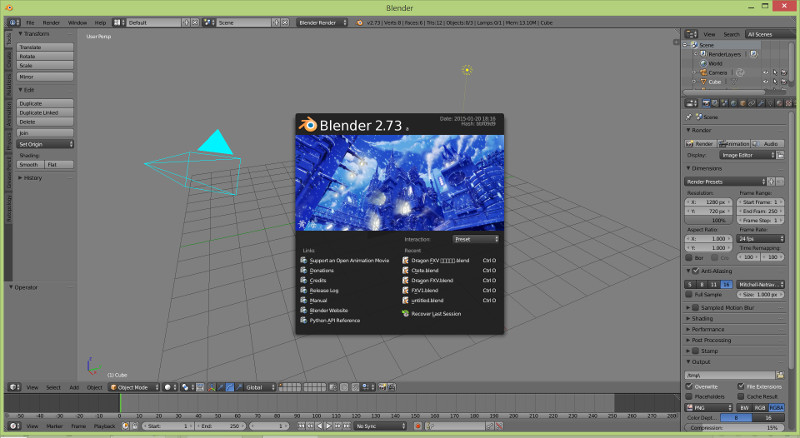Expand the Shading panel
800x438 pixels.
tap(702, 319)
